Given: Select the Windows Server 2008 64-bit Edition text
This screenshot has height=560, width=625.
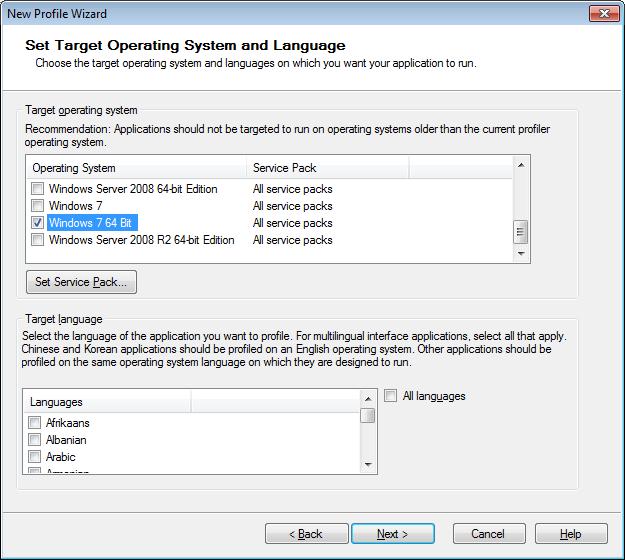Looking at the screenshot, I should [133, 189].
